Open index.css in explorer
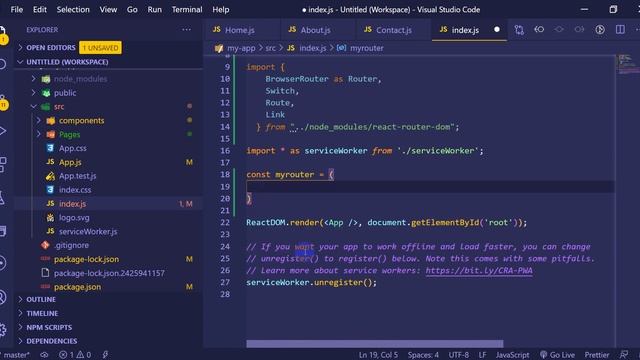 [x=75, y=190]
